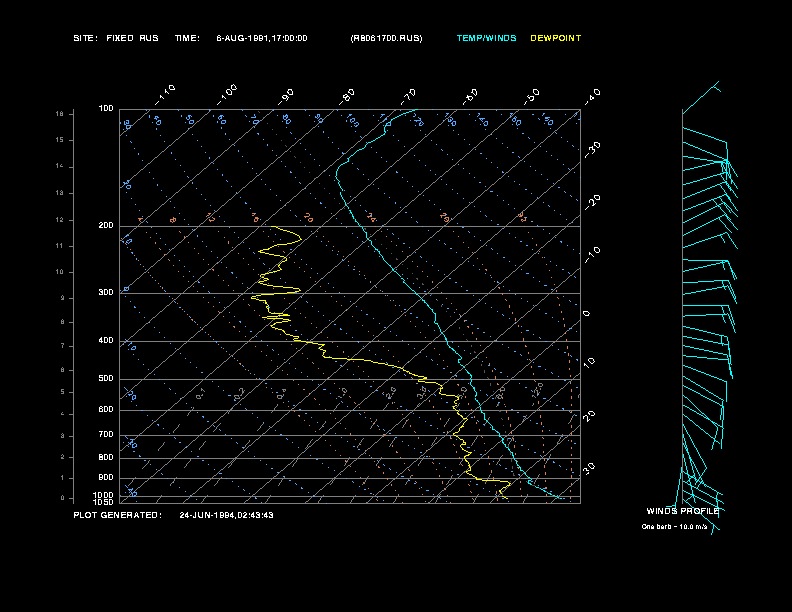The height and width of the screenshot is (612, 792).
Task: Click the -110 temperature label at top
Action: pyautogui.click(x=167, y=92)
